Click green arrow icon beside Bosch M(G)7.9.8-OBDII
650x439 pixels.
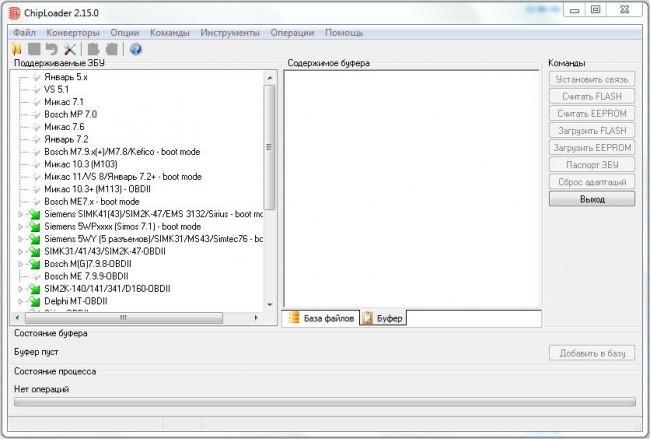(34, 264)
